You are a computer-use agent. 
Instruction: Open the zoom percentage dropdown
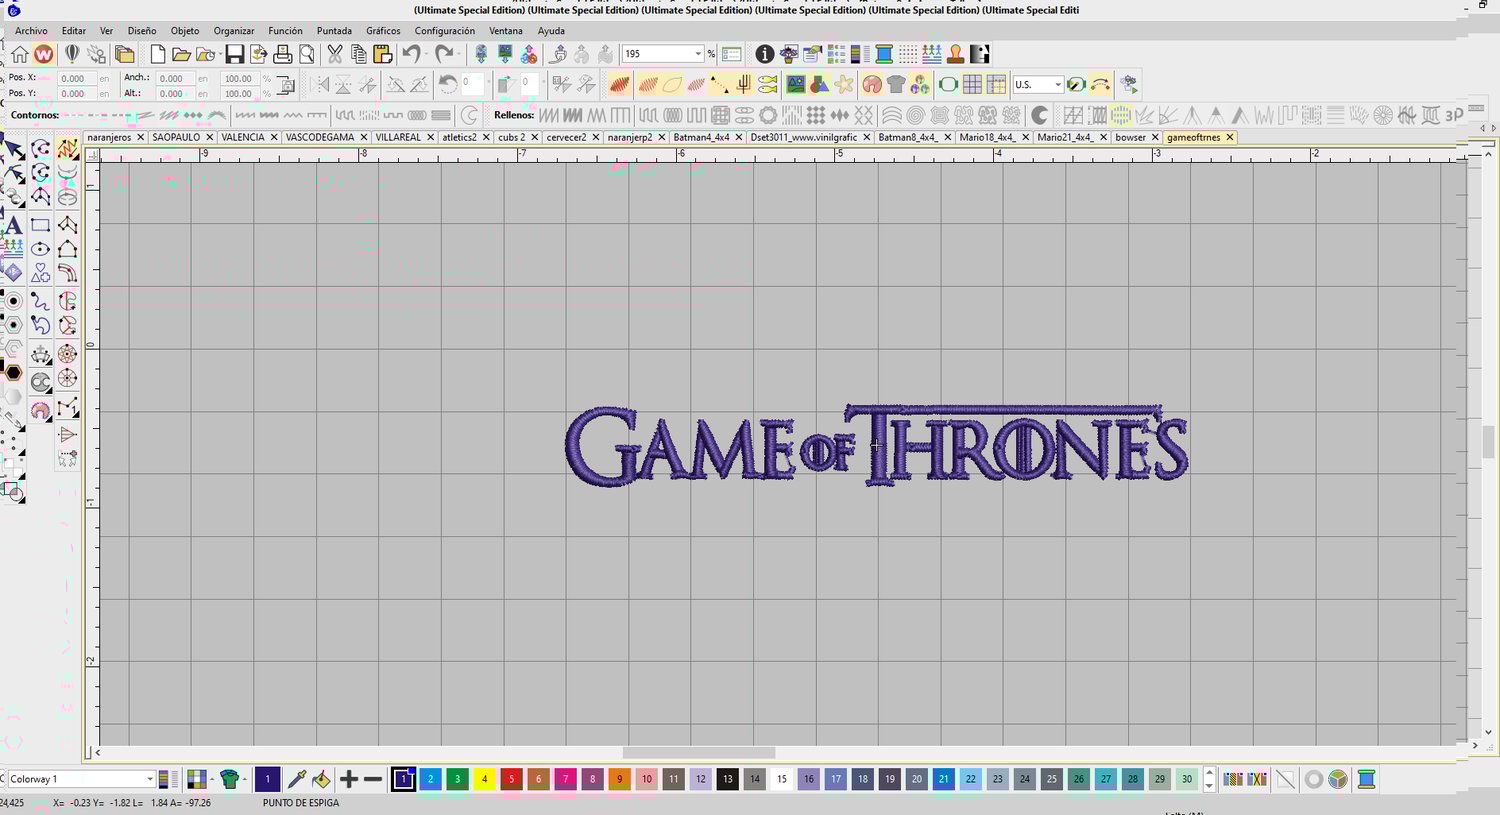[x=697, y=54]
